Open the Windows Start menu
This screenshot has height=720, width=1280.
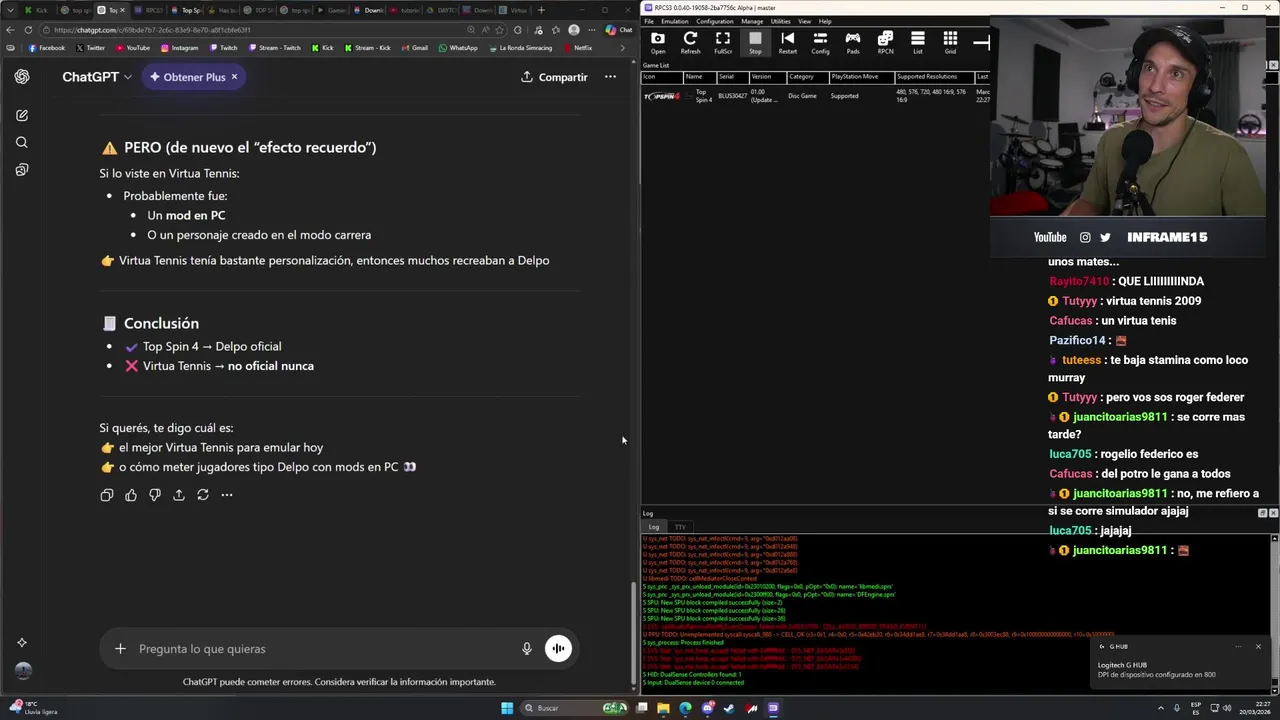pos(507,708)
